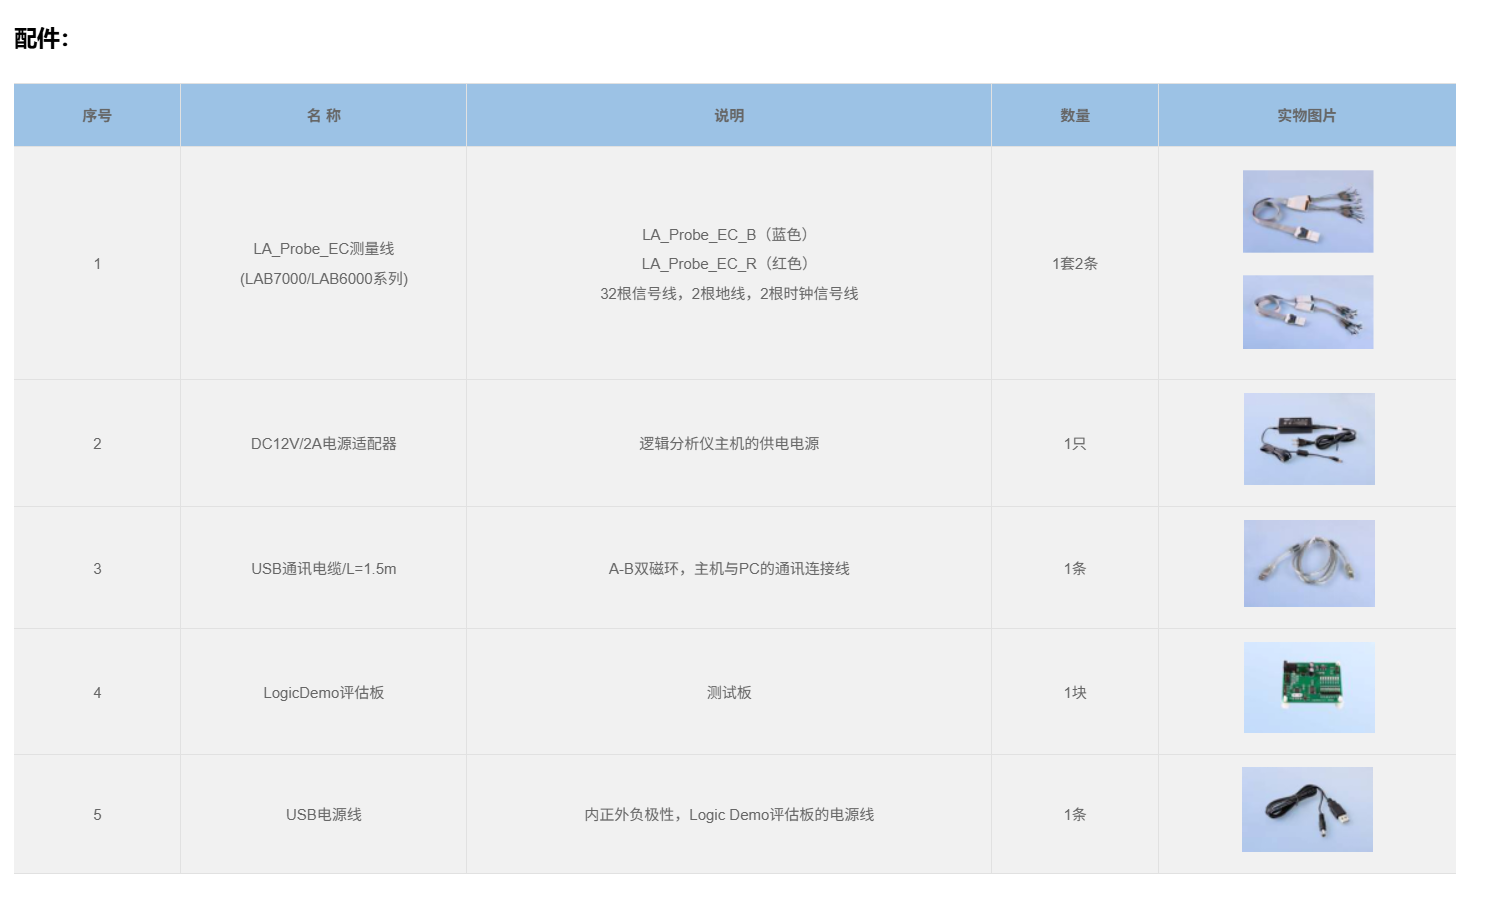This screenshot has height=900, width=1485.
Task: Select the DC12V/2A电源适配器 name cell
Action: [324, 443]
